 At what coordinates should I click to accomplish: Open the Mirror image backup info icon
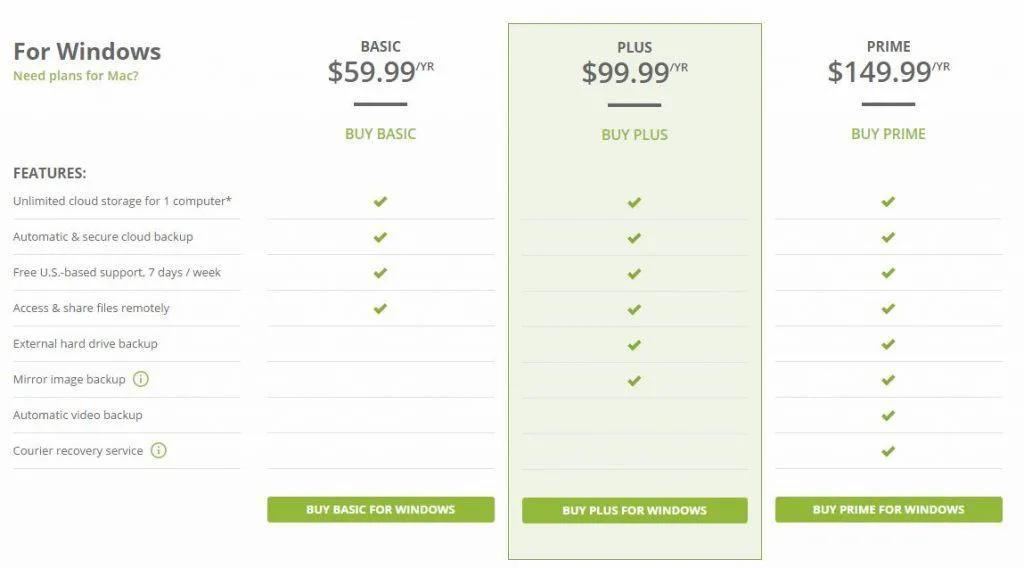coord(141,379)
